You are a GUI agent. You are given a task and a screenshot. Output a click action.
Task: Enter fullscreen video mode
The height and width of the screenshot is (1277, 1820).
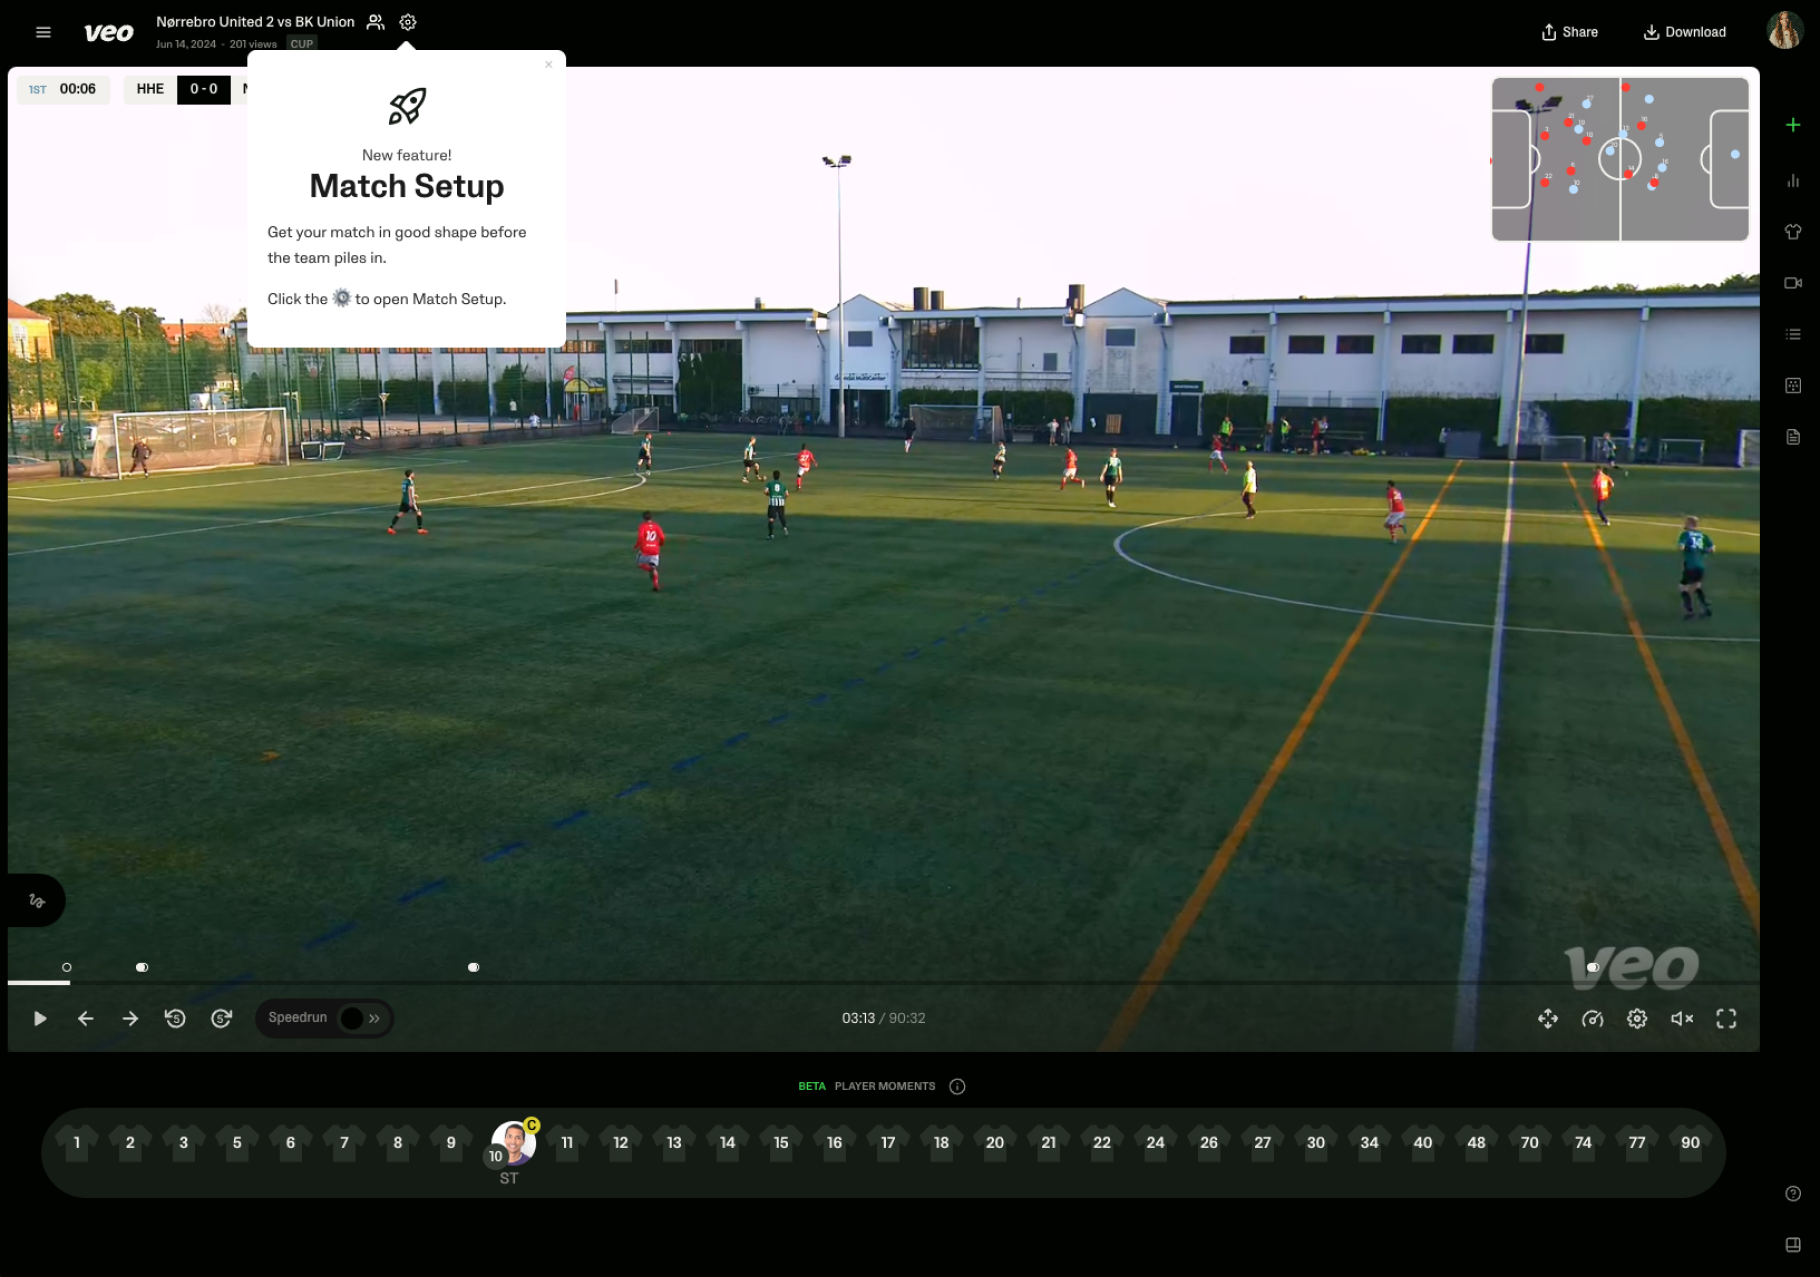(1726, 1018)
